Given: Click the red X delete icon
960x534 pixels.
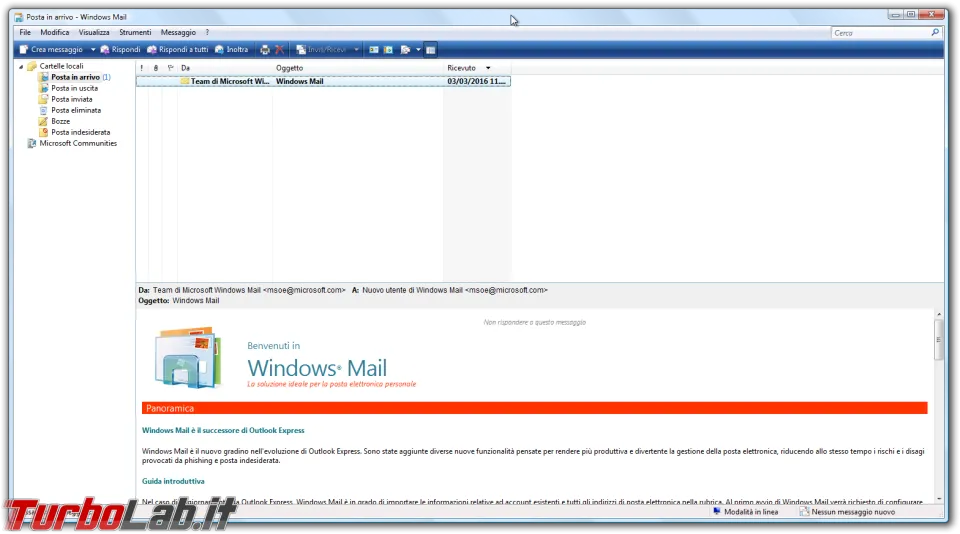Looking at the screenshot, I should 279,50.
